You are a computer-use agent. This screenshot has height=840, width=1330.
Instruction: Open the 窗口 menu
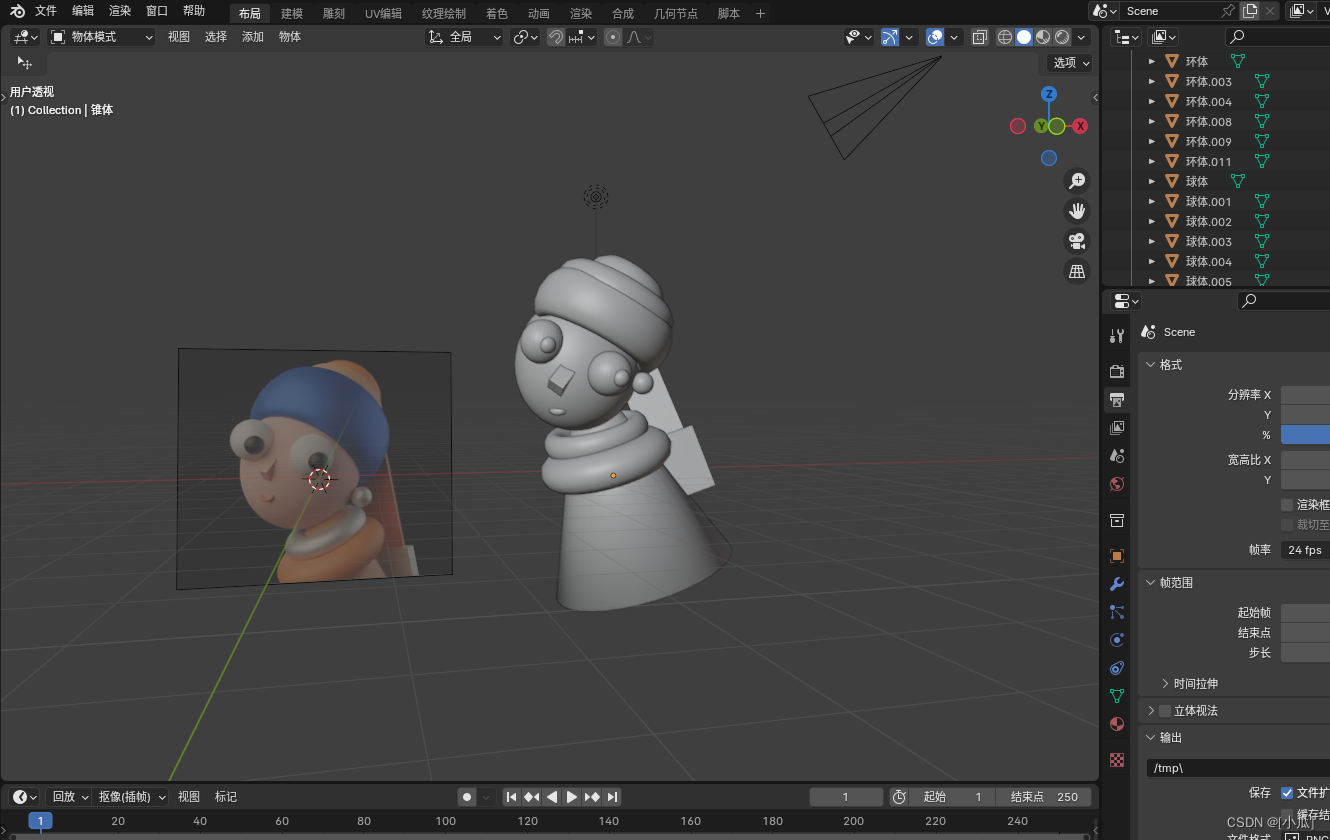[157, 11]
